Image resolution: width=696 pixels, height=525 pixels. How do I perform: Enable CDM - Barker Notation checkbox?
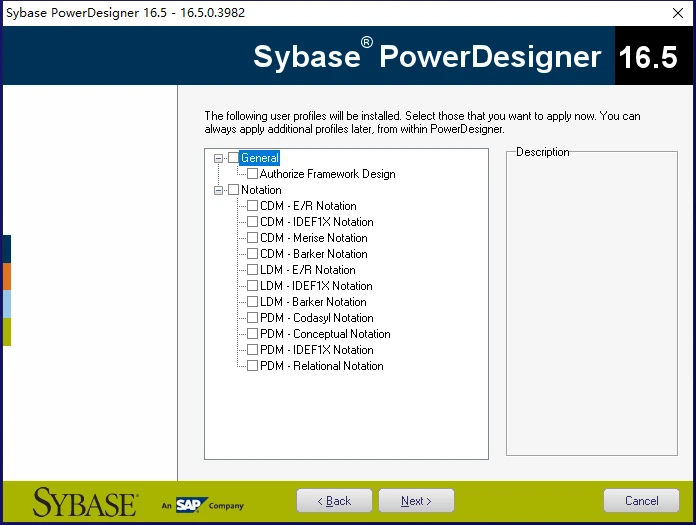pos(253,253)
